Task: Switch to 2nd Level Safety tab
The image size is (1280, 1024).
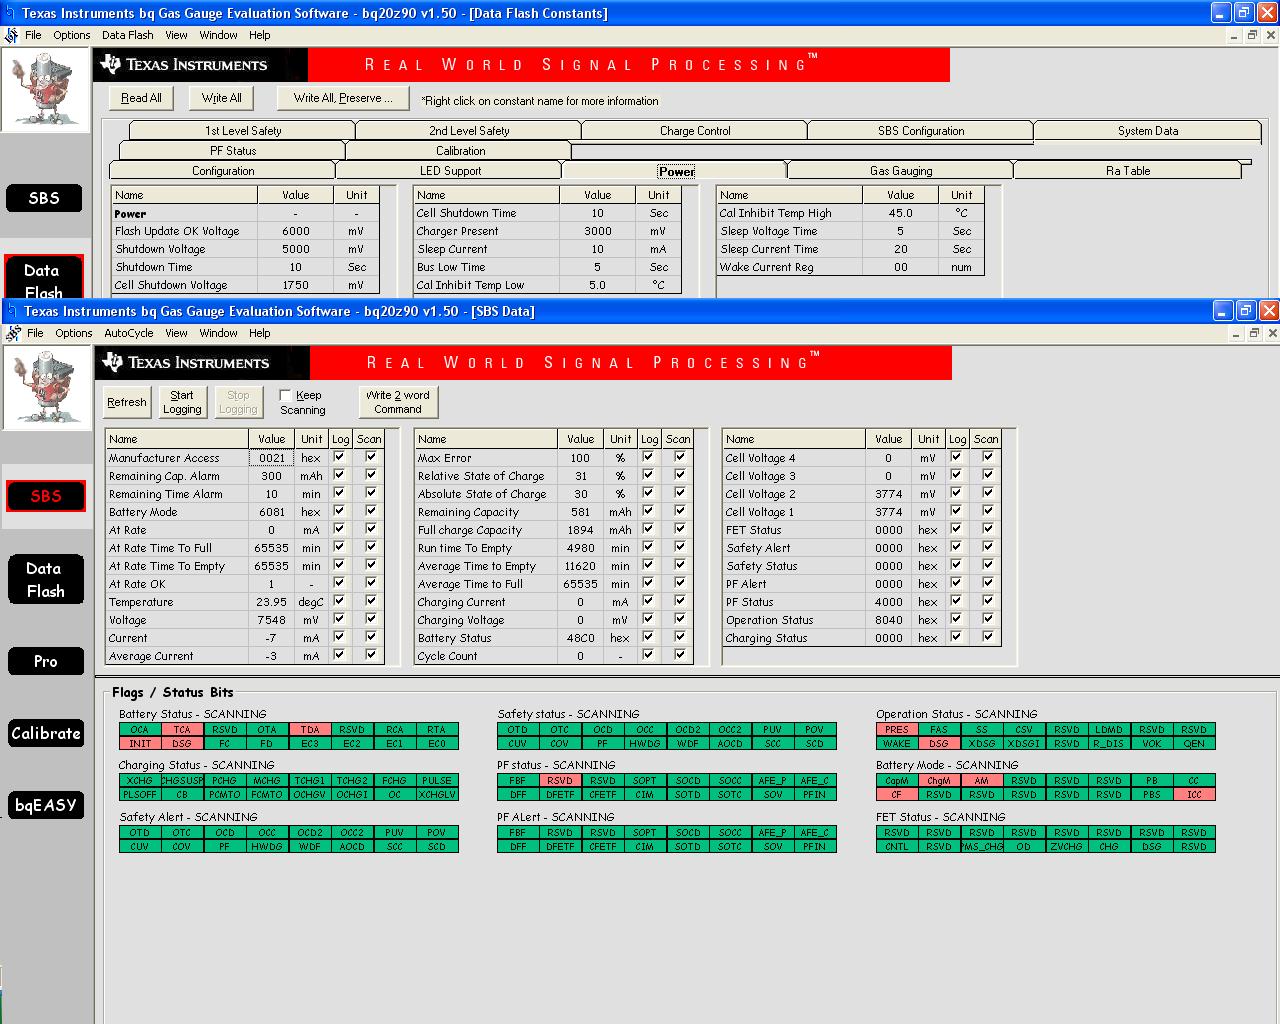Action: coord(469,131)
